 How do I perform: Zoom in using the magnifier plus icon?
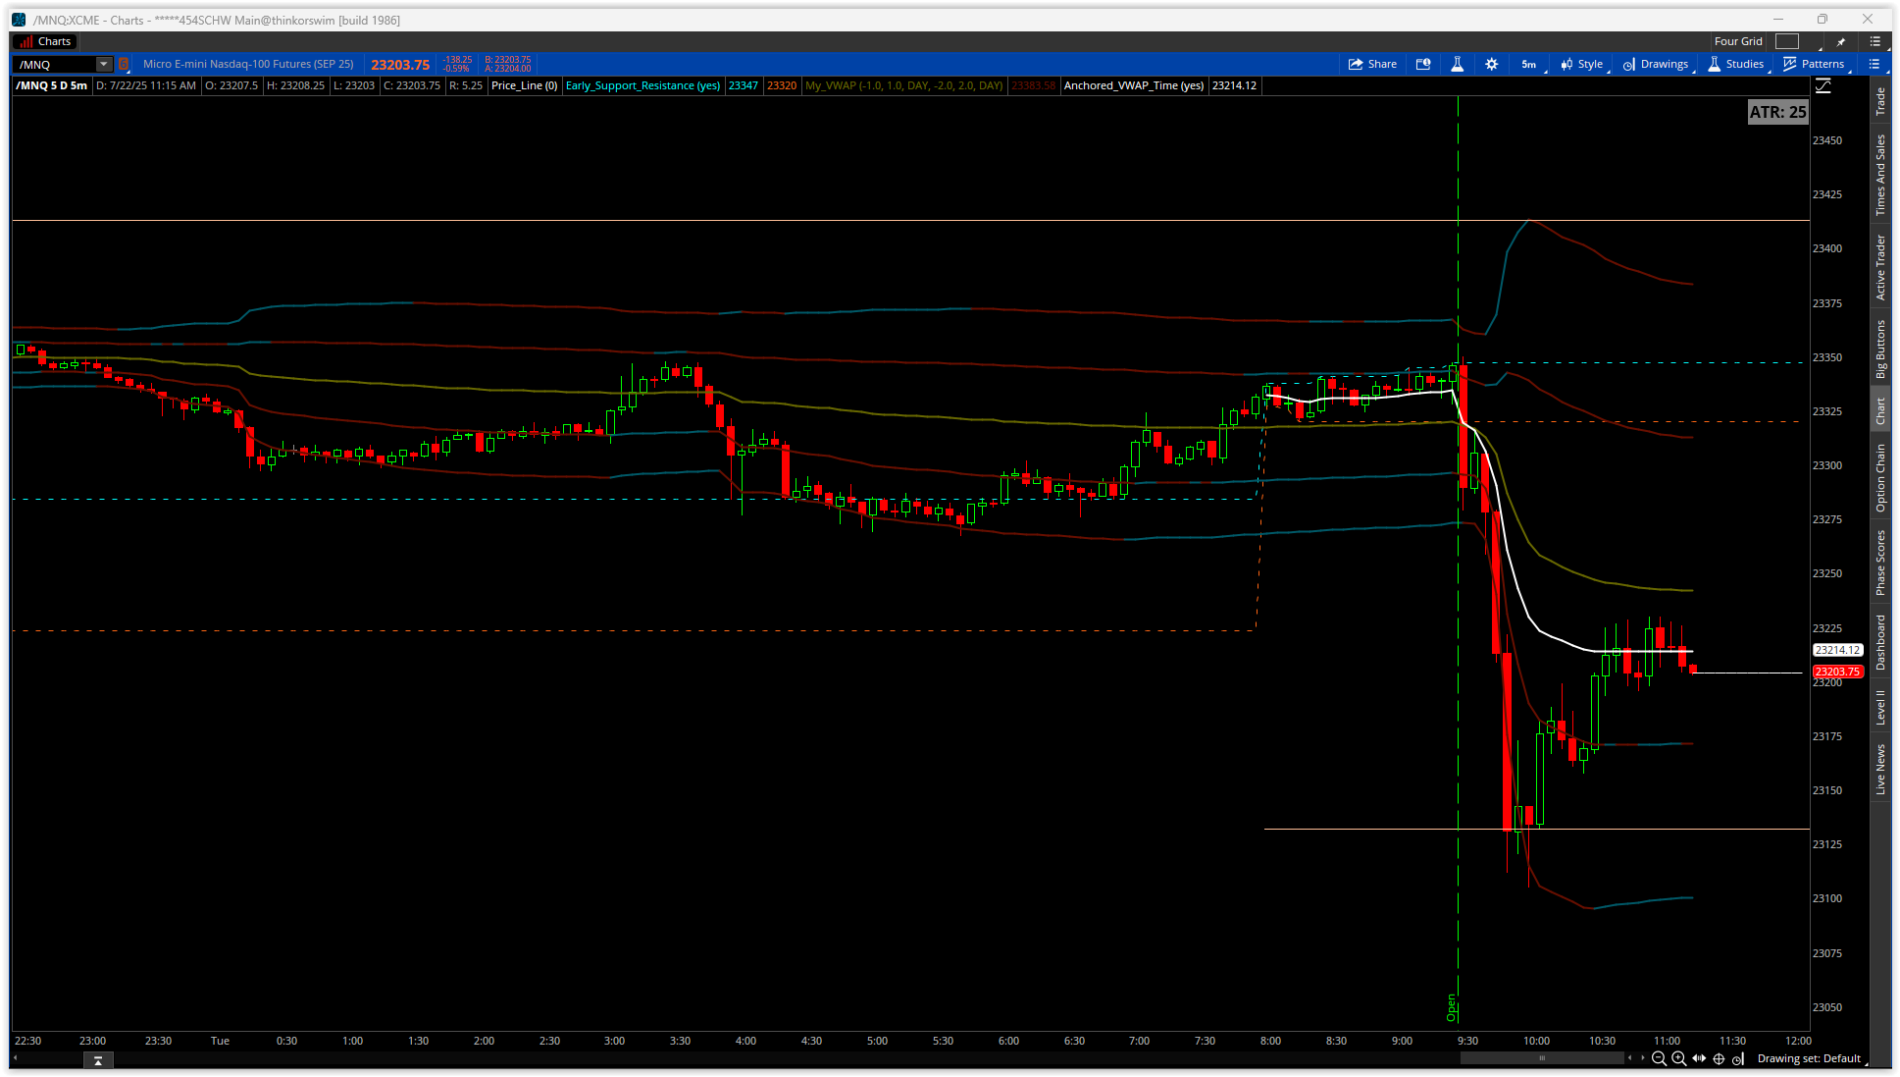click(x=1679, y=1058)
